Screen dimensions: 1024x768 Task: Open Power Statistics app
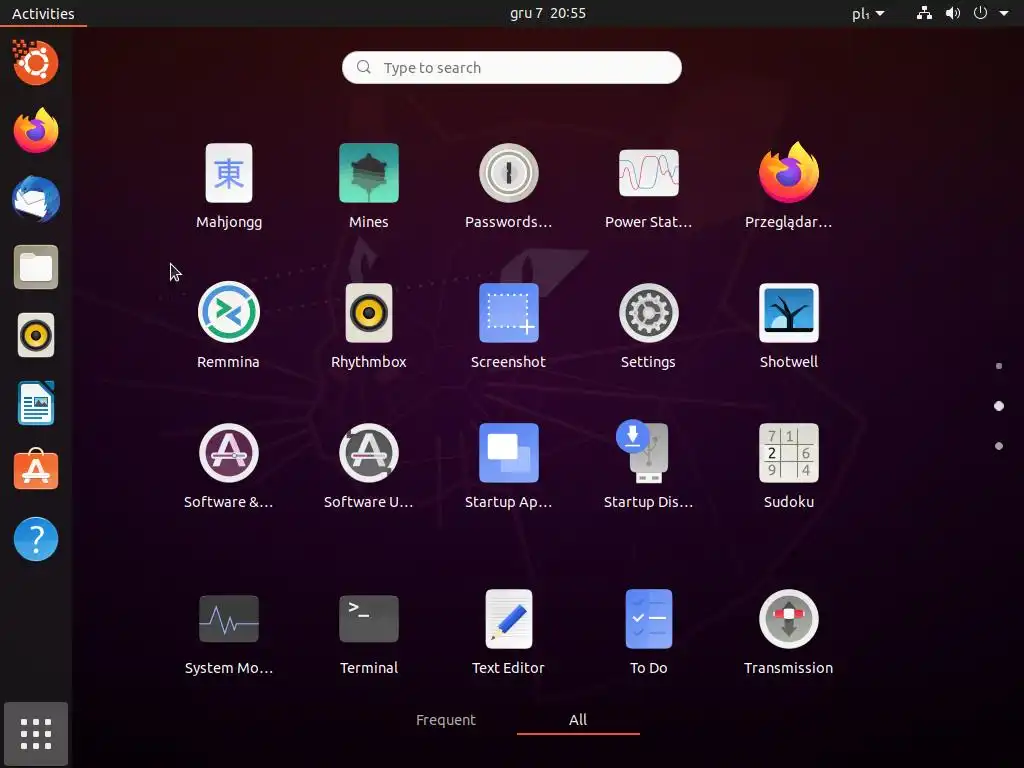[x=648, y=185]
